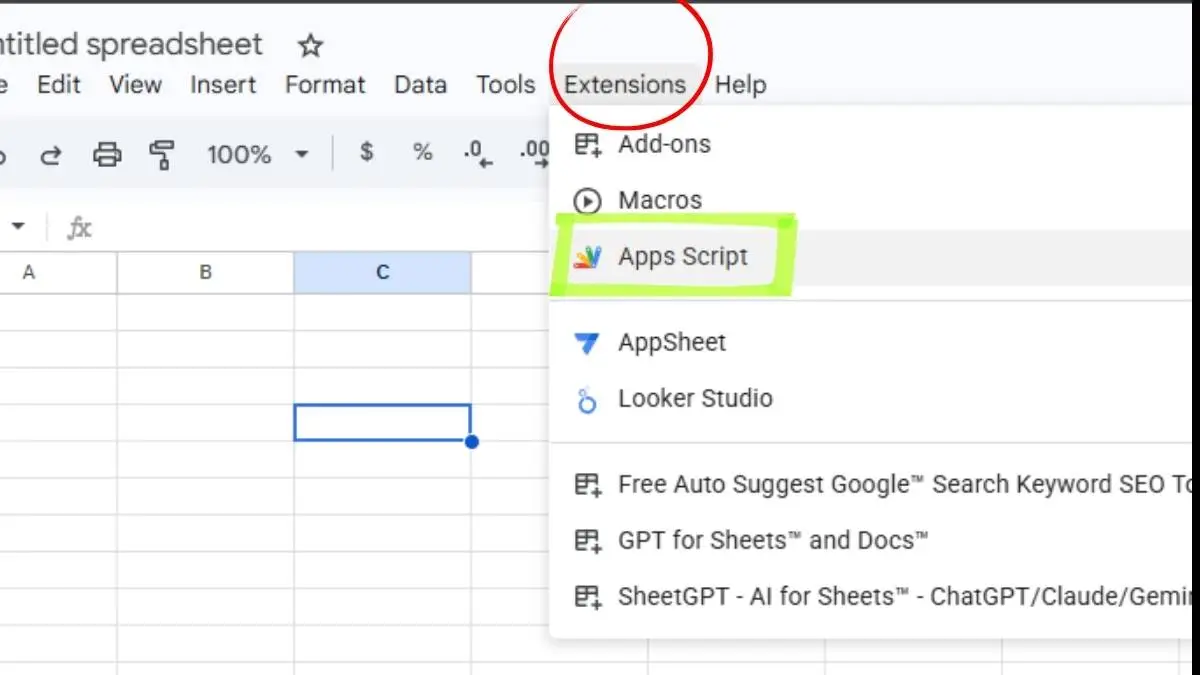The width and height of the screenshot is (1200, 675).
Task: Select the paint format roller icon
Action: point(161,154)
